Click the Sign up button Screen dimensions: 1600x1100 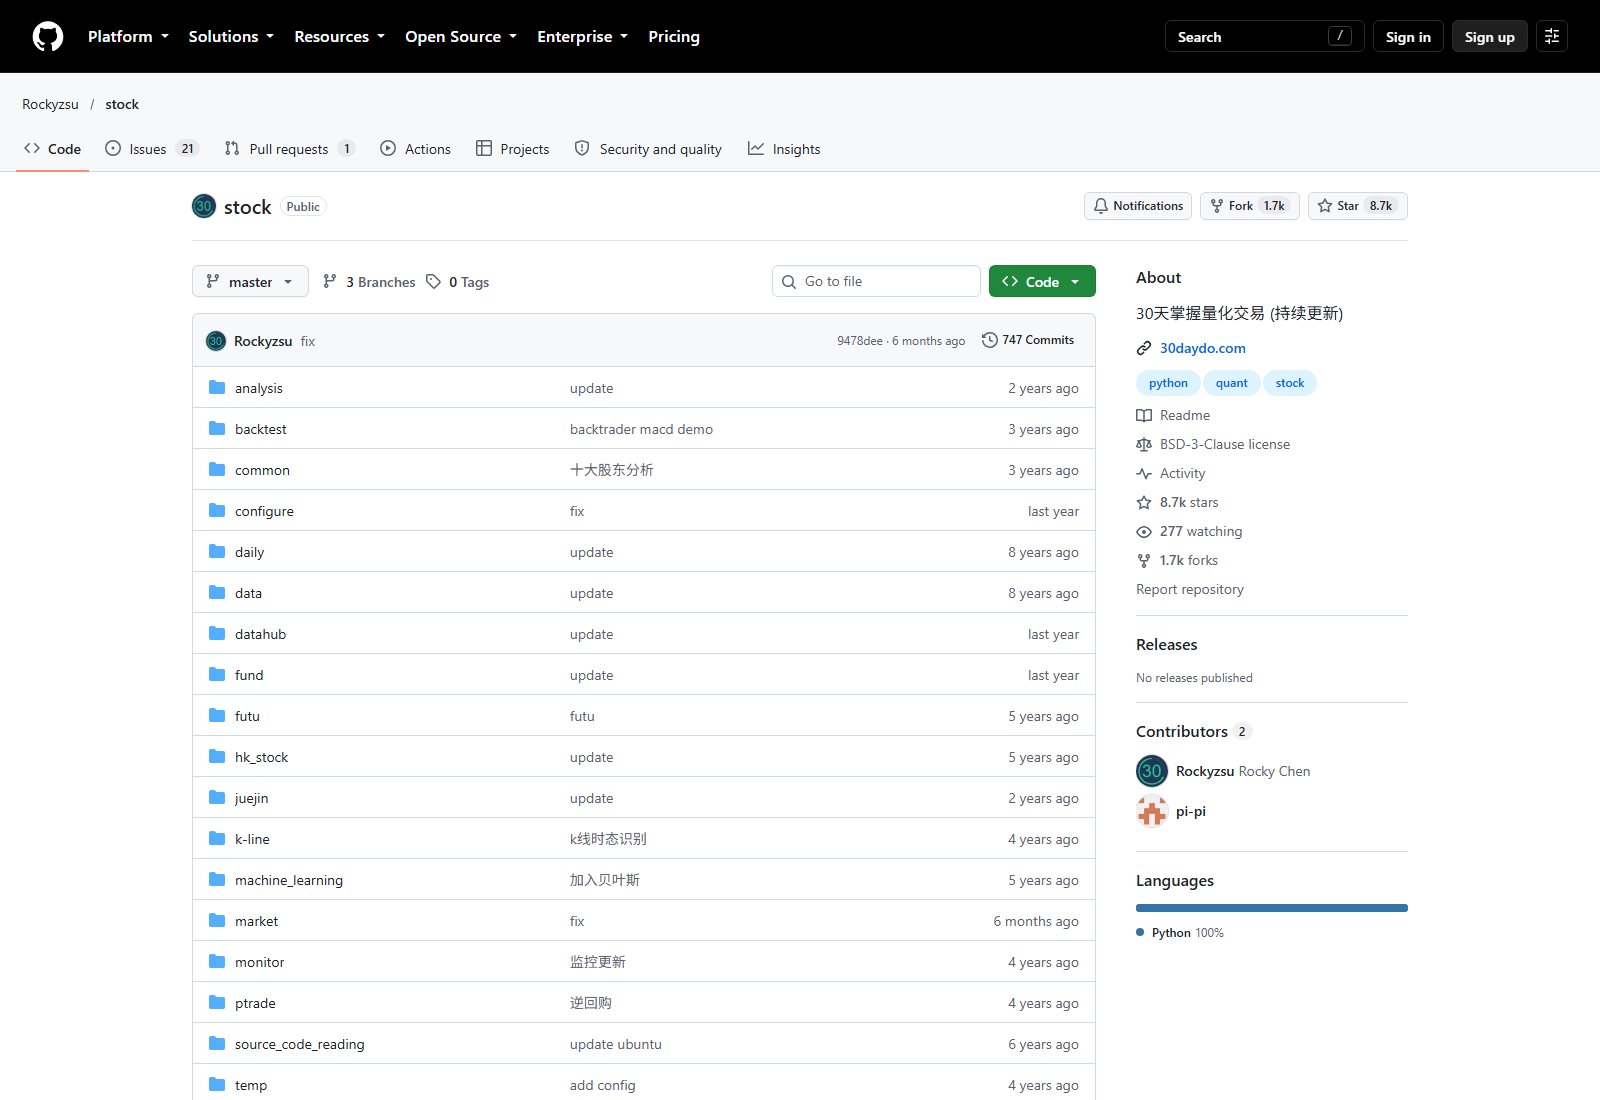click(x=1490, y=37)
